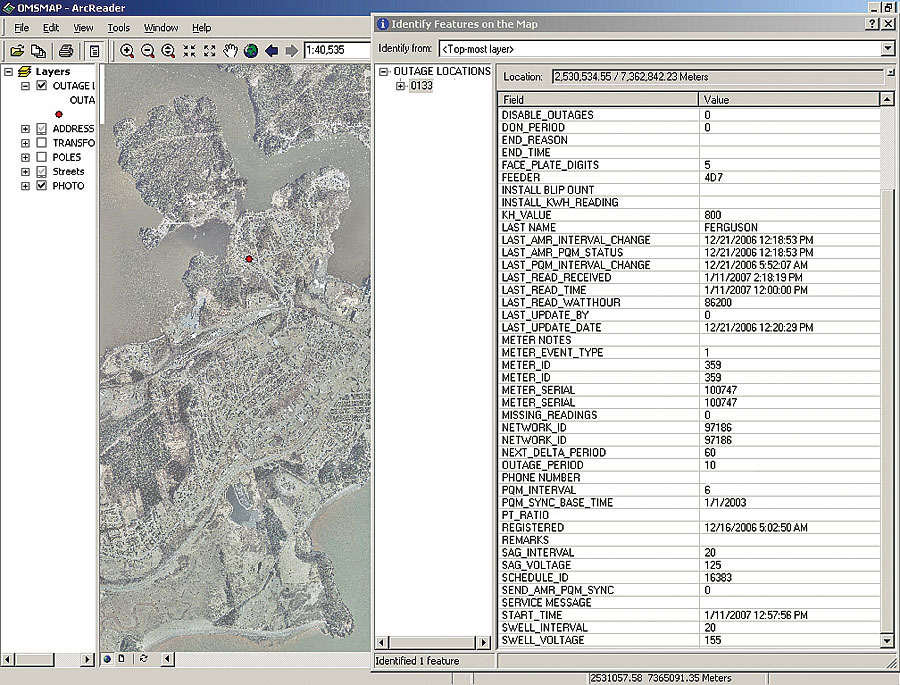900x685 pixels.
Task: Click the Full Extent globe icon
Action: pos(250,50)
